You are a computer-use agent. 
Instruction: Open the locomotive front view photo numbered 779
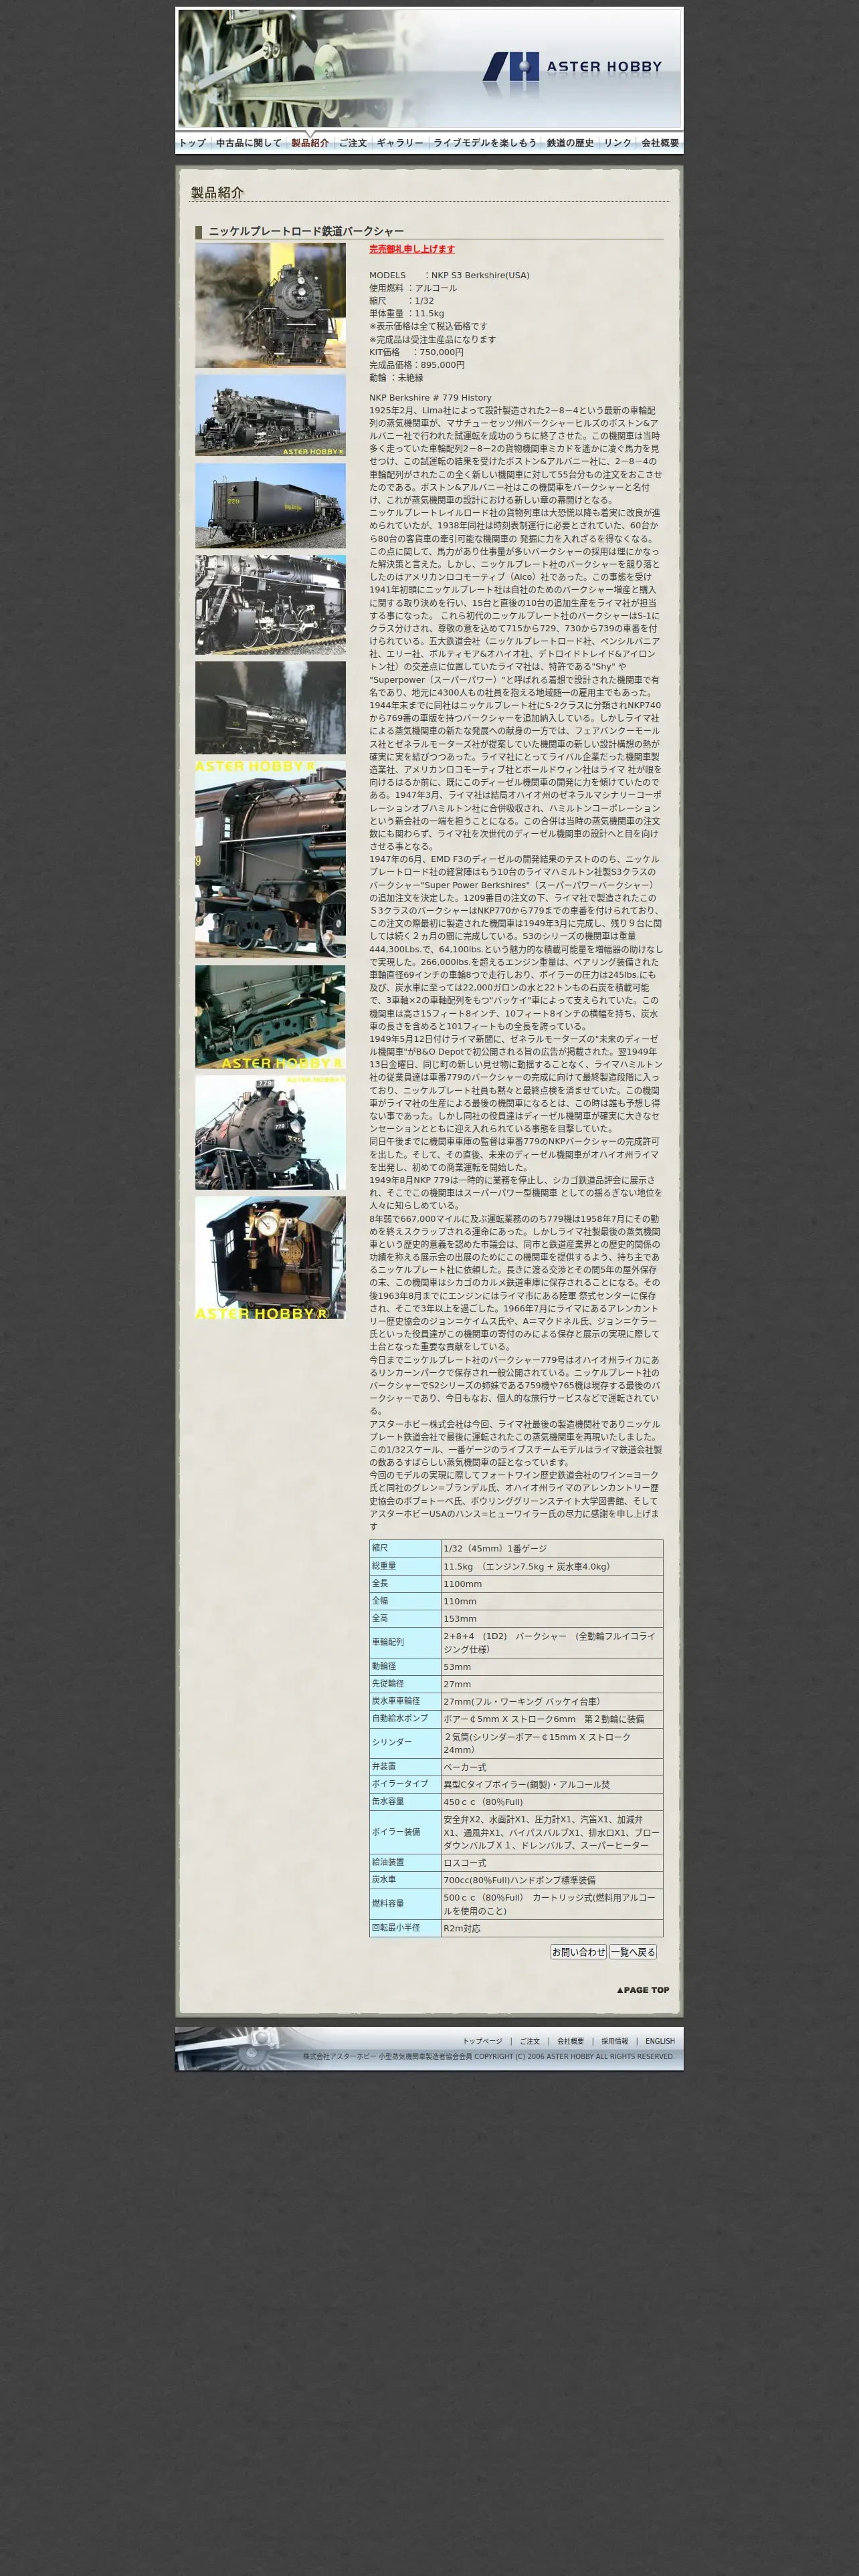(x=270, y=1132)
